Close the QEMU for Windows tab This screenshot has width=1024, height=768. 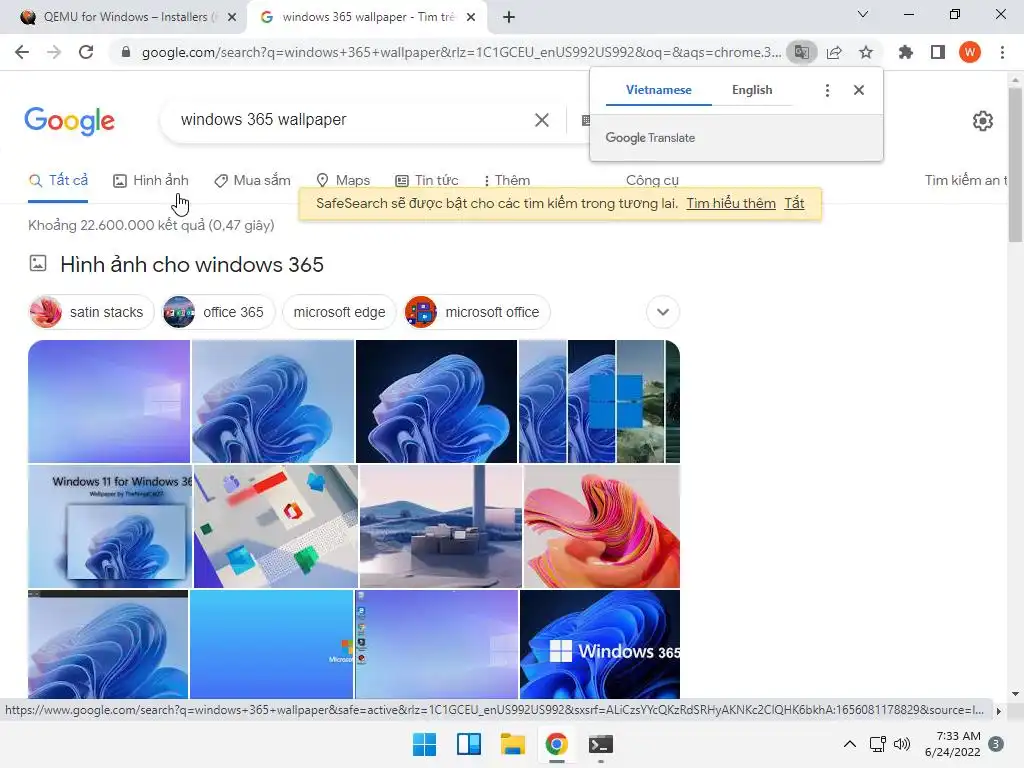232,17
